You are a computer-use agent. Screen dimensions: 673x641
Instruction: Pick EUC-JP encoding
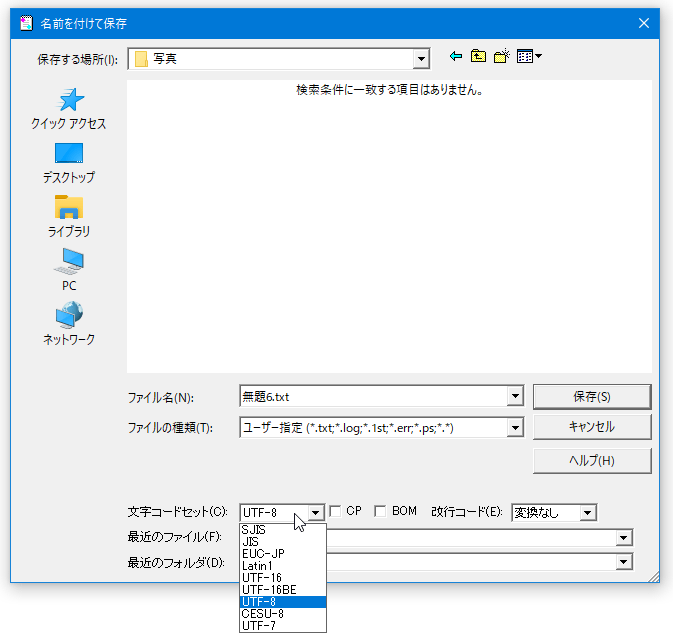[282, 554]
